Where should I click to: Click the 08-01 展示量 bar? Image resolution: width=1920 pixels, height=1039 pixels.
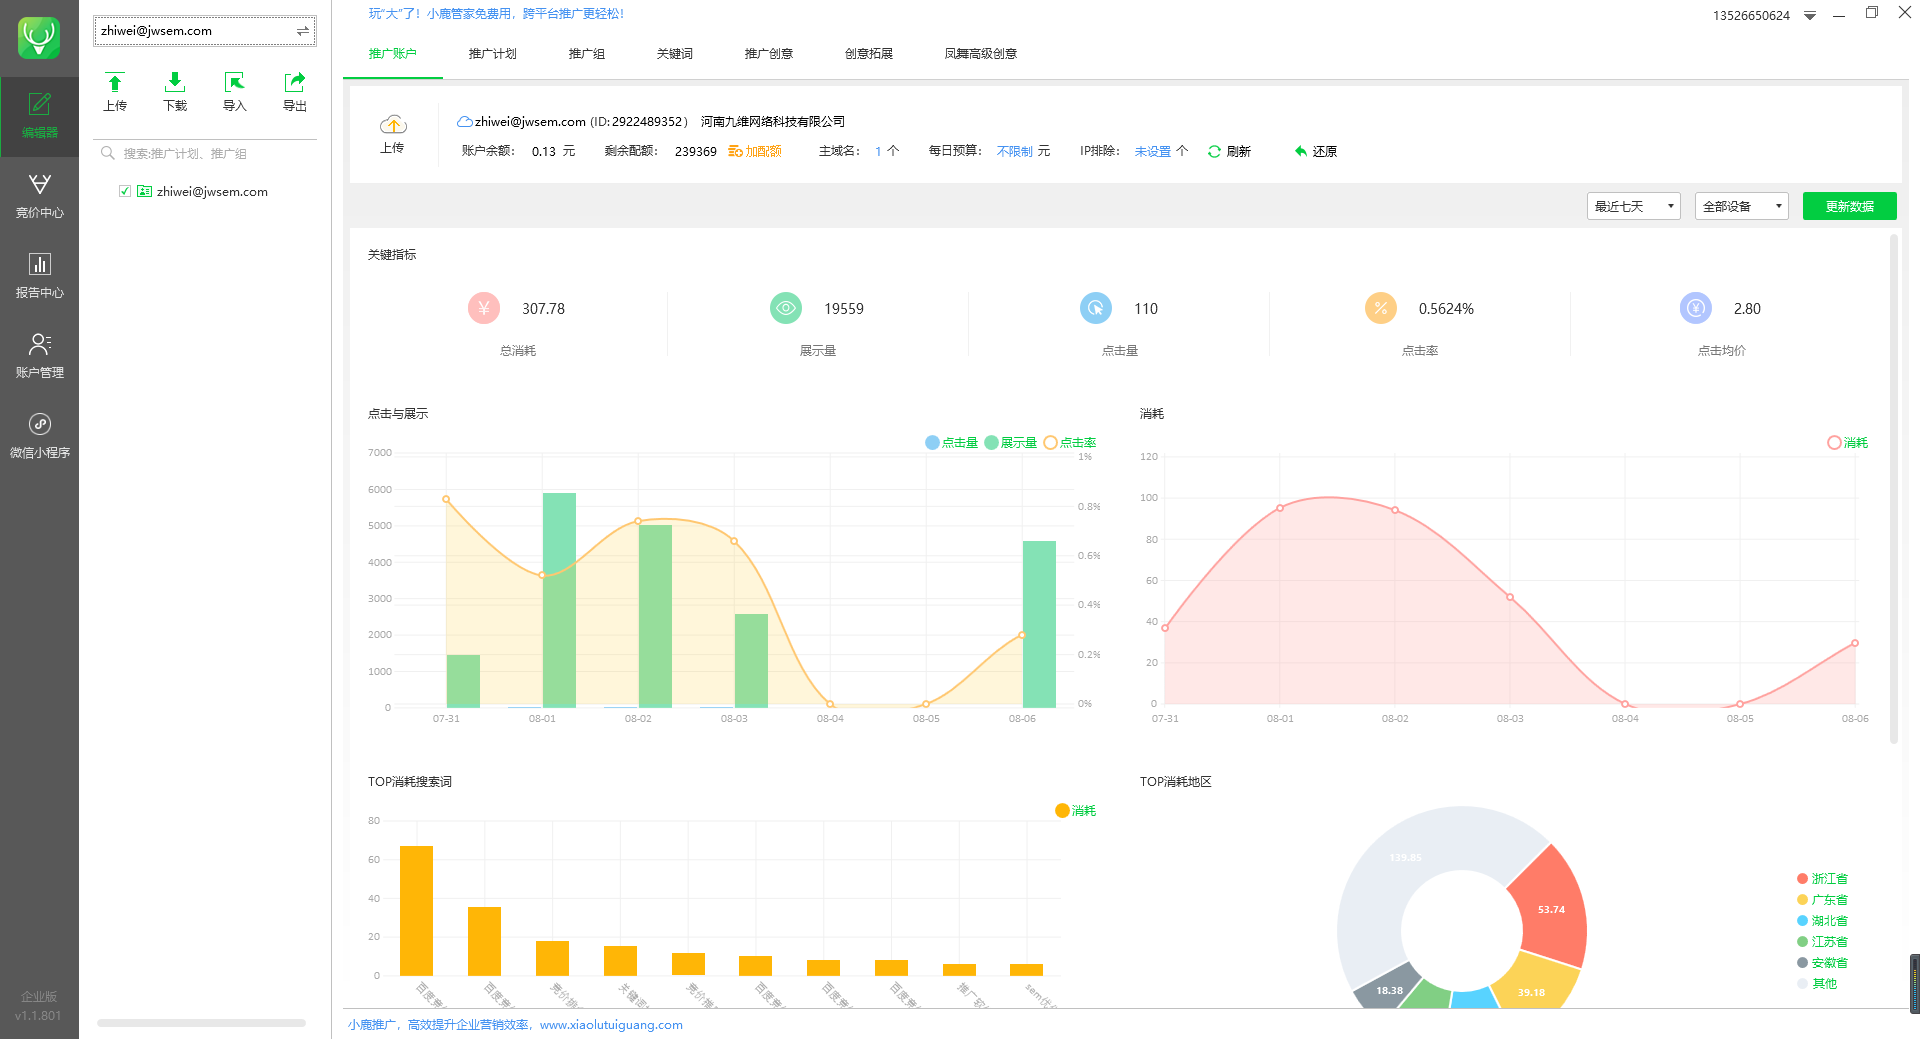[559, 600]
